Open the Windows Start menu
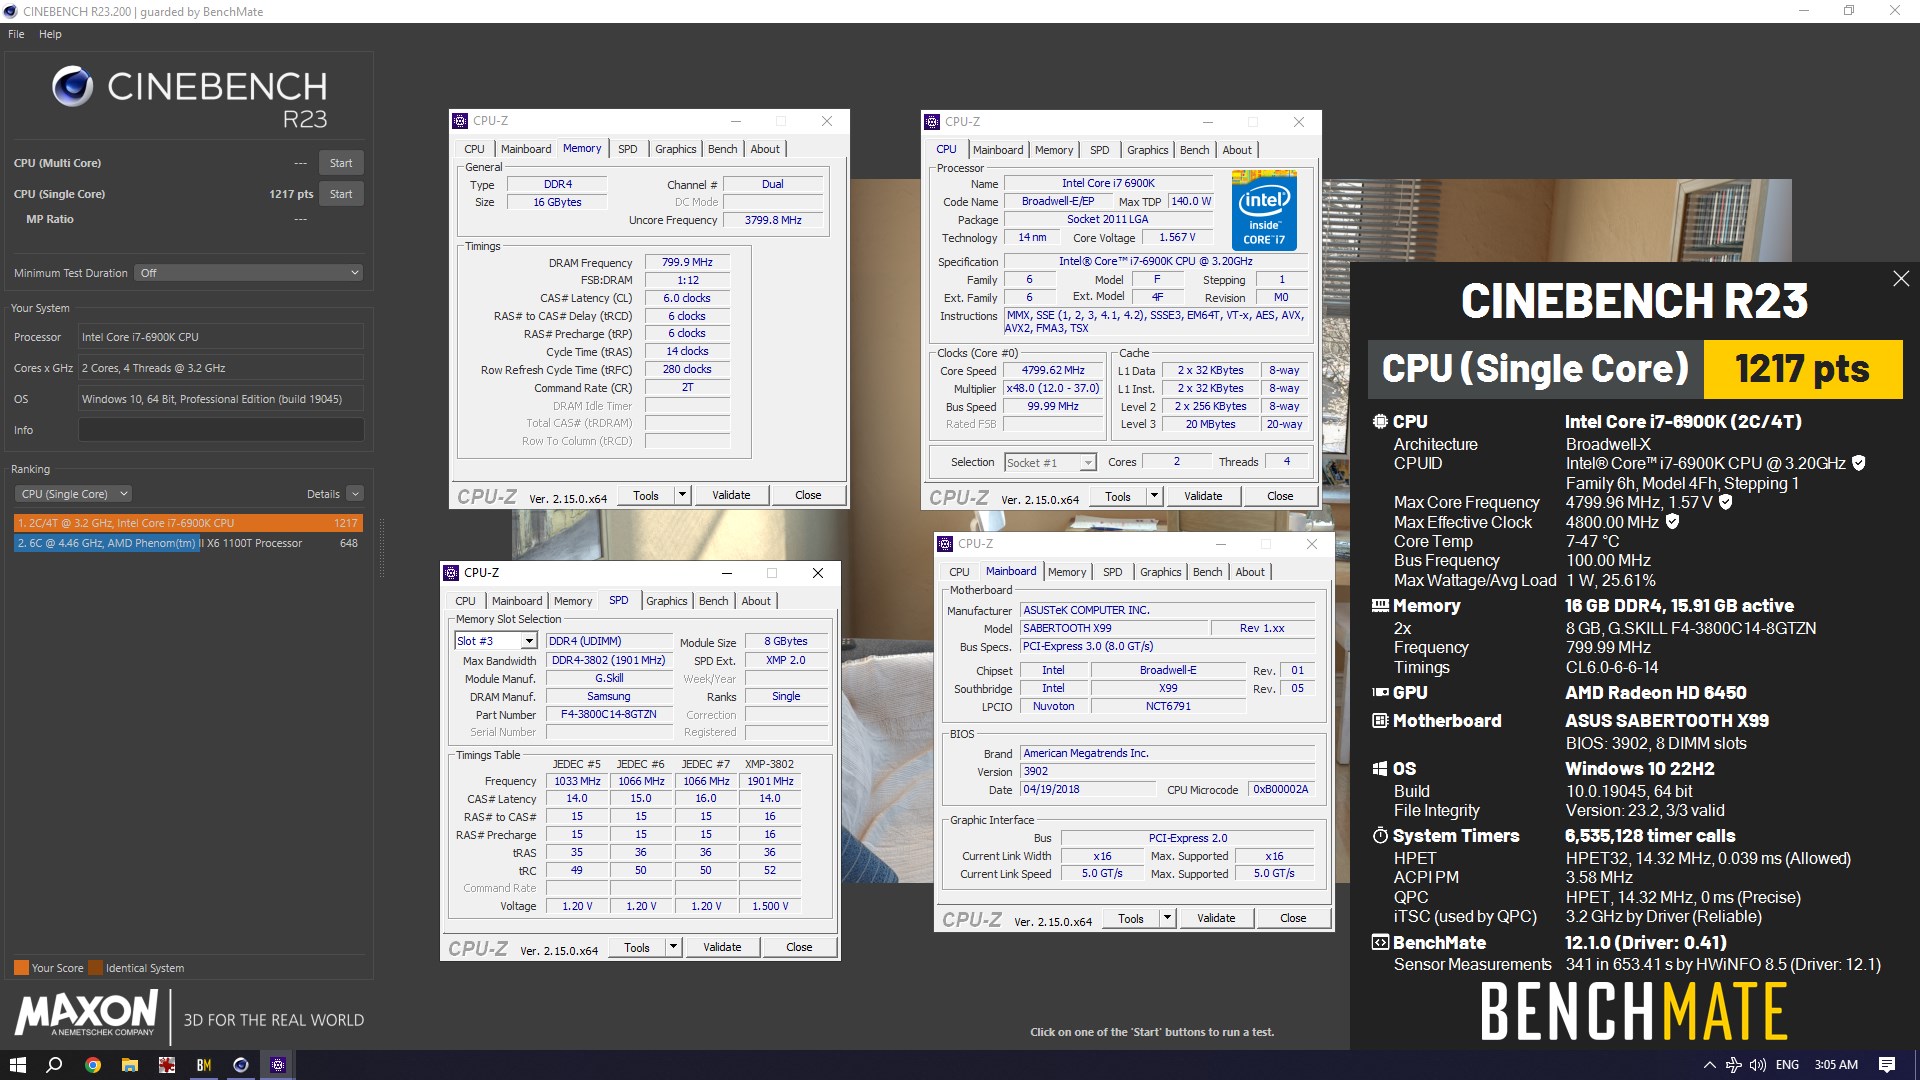This screenshot has width=1920, height=1080. click(x=17, y=1065)
